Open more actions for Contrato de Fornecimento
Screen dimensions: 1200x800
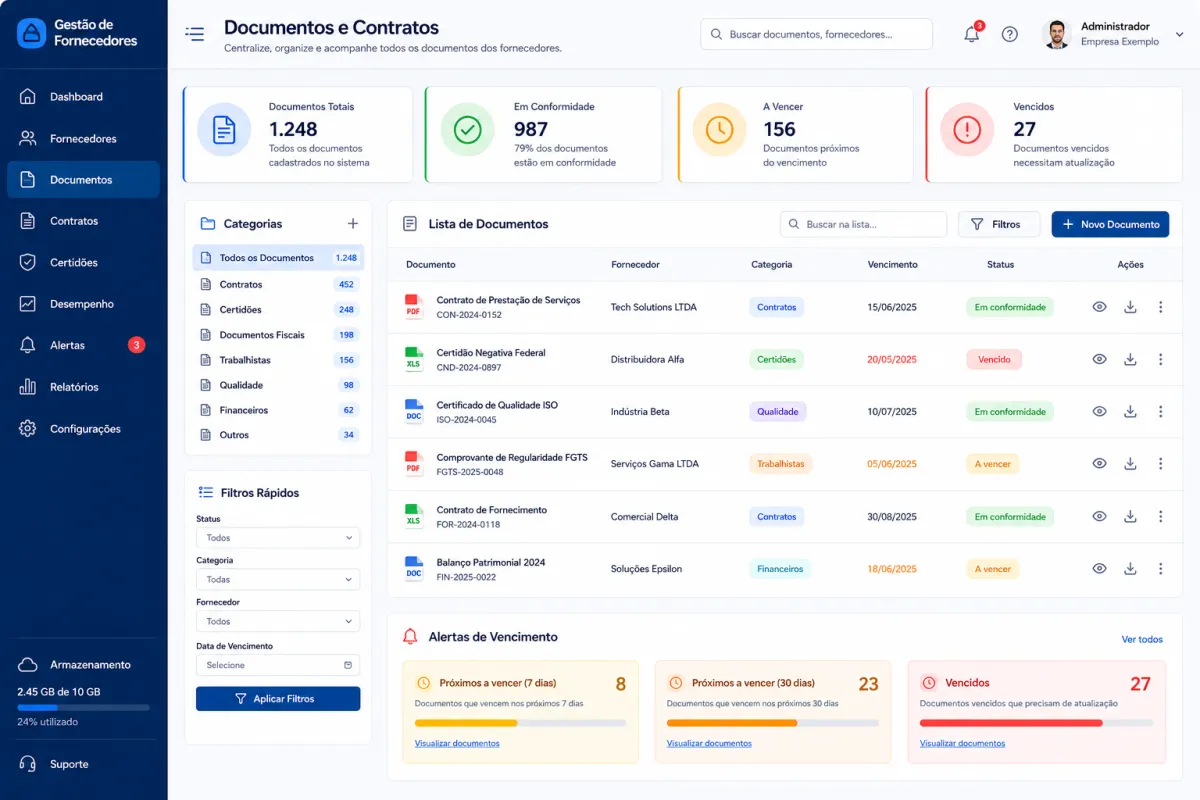[x=1160, y=516]
